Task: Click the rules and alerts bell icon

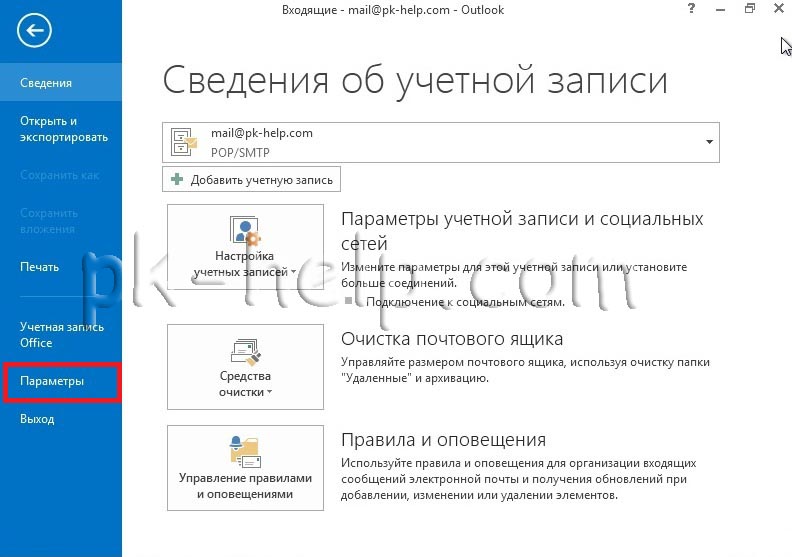Action: [x=245, y=451]
